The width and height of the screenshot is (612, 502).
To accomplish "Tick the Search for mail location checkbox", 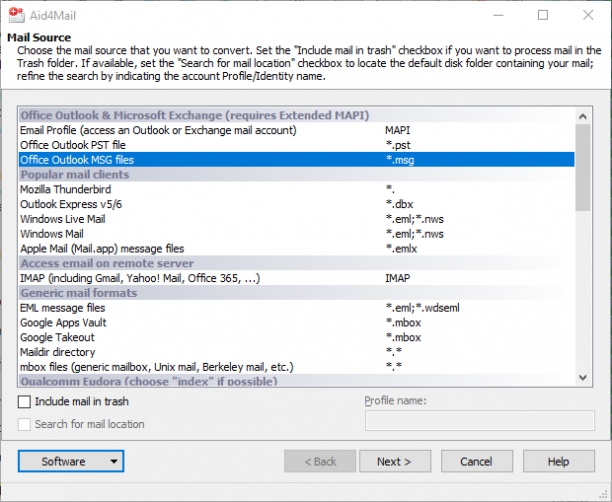I will [x=24, y=424].
